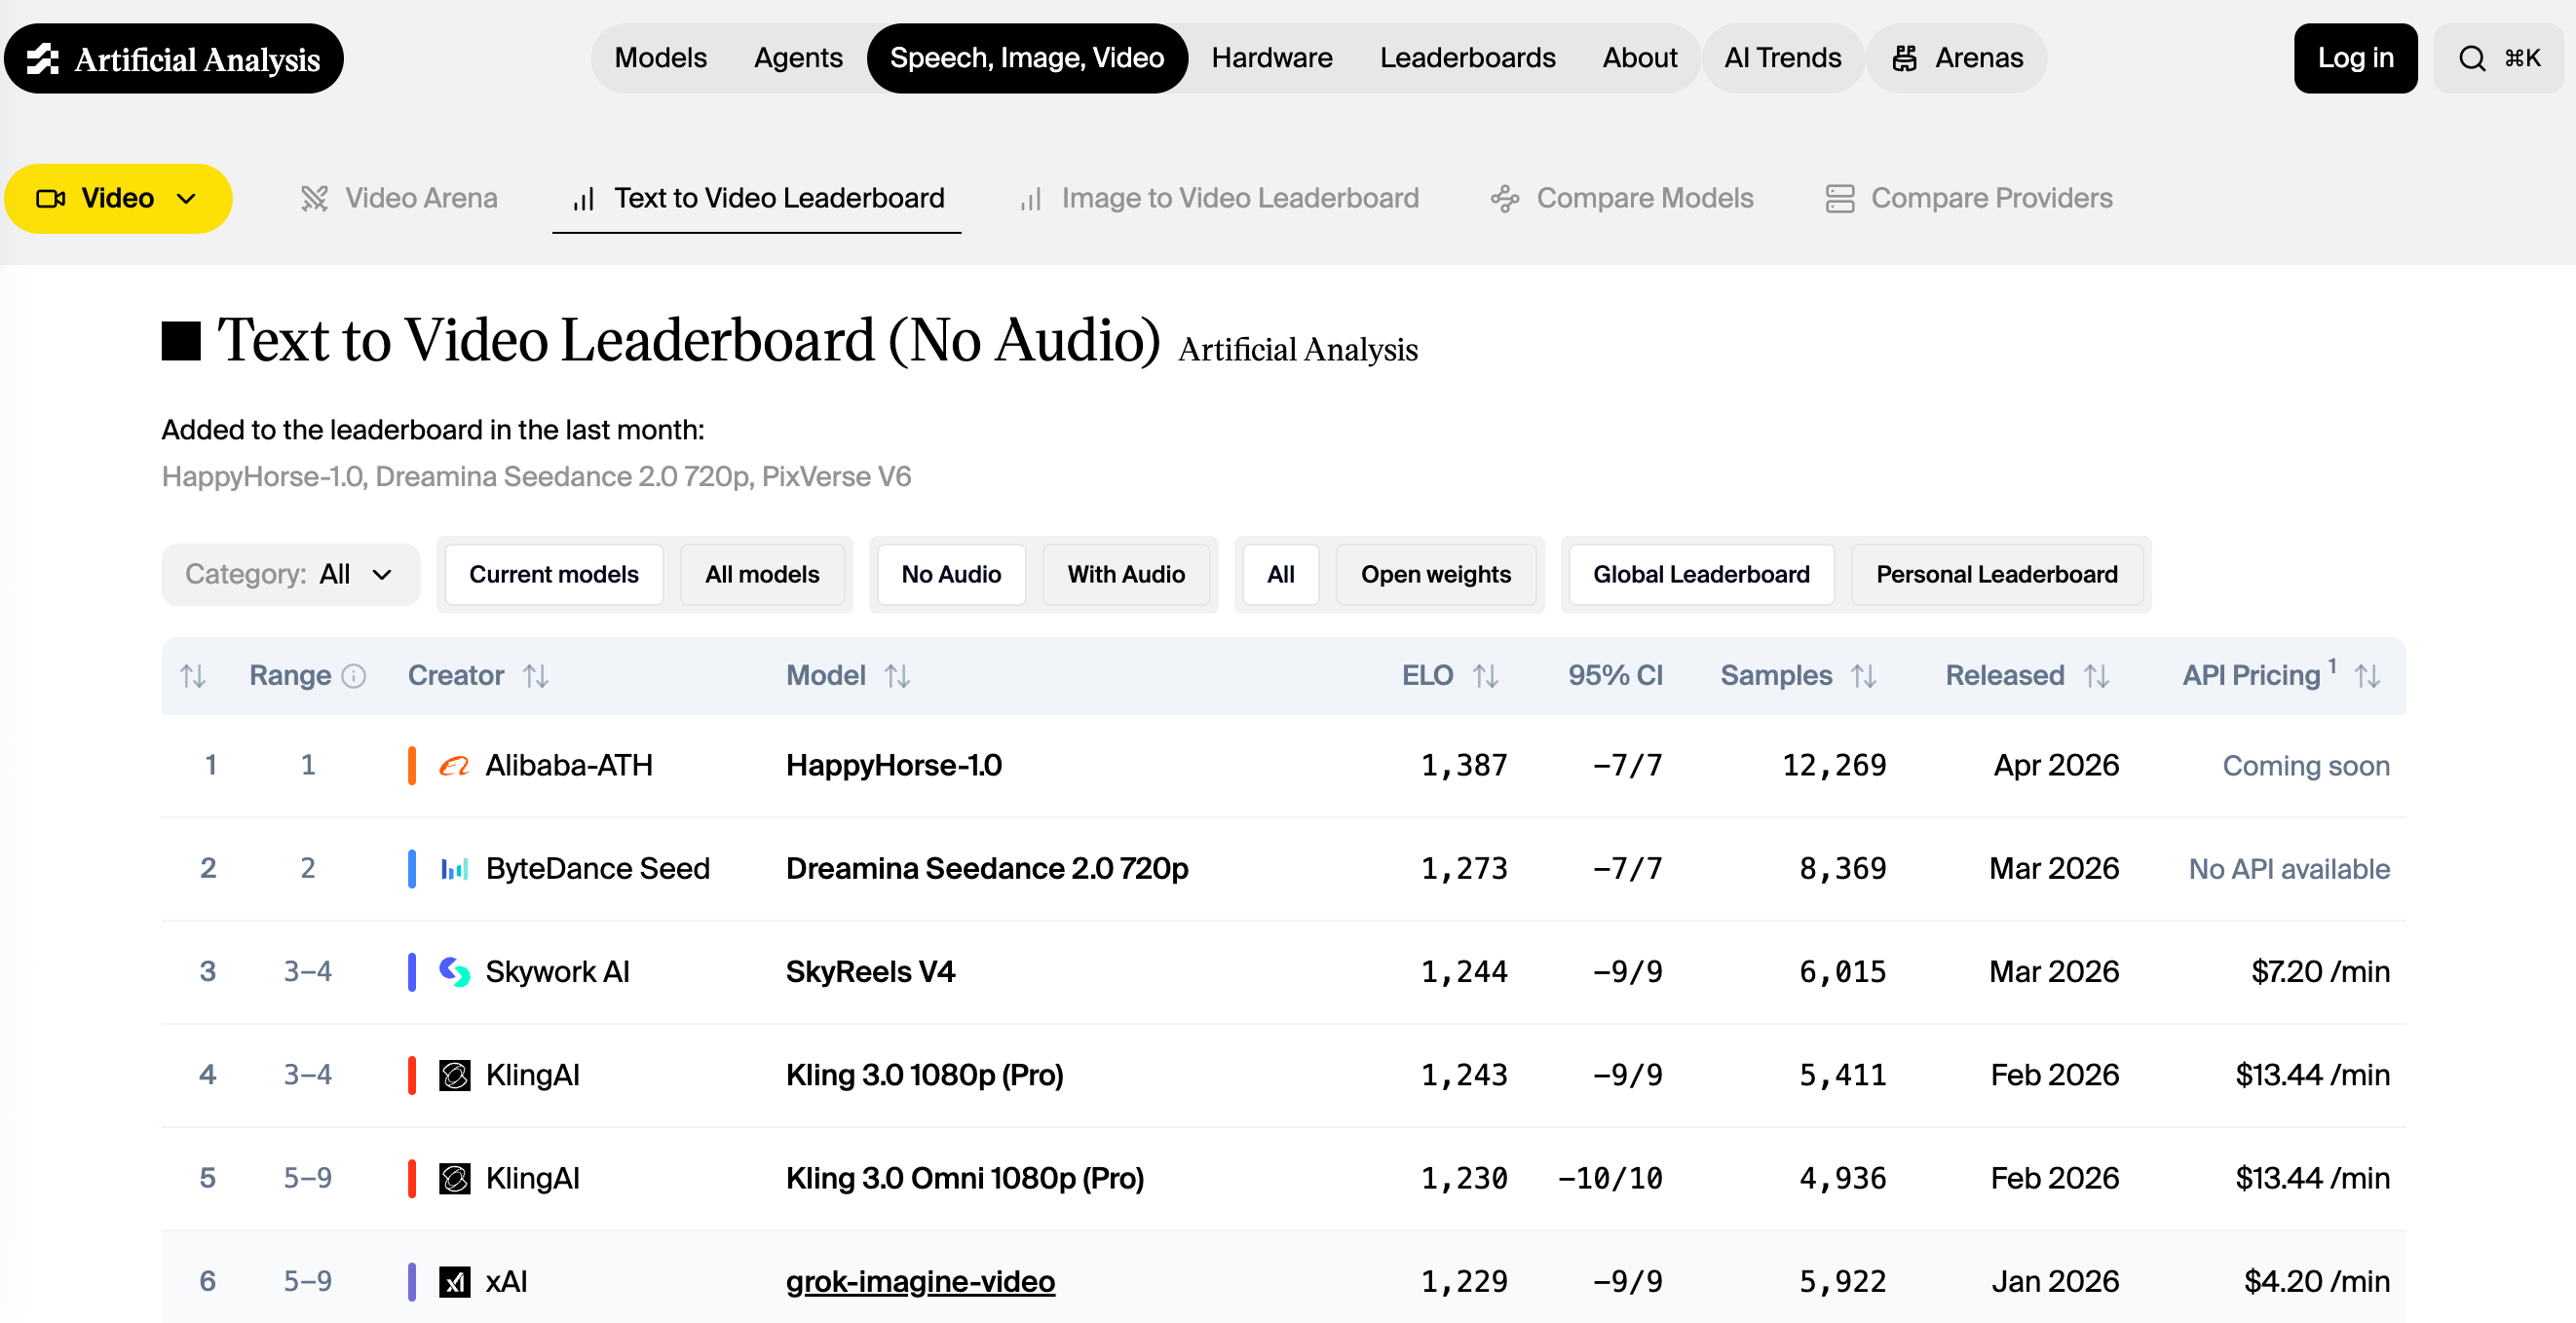Expand the Category: All dropdown
The height and width of the screenshot is (1323, 2576).
(x=290, y=574)
